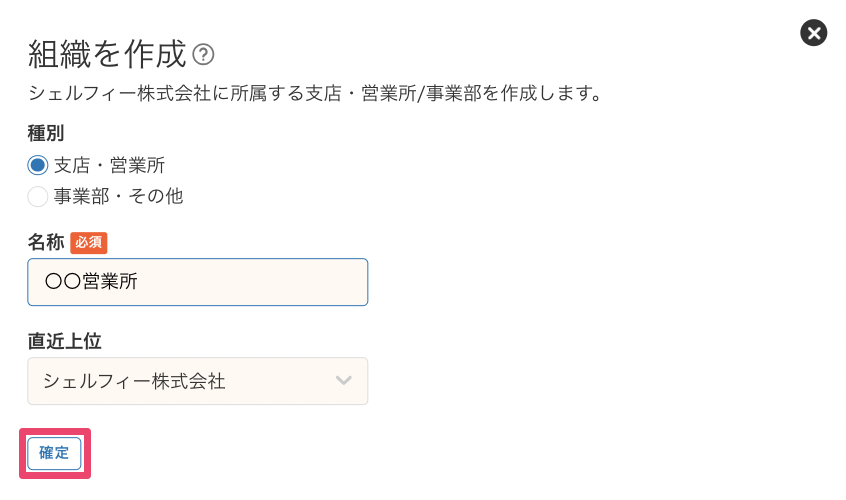Click the help question mark icon beside 組織を作成
This screenshot has width=846, height=500.
(x=204, y=54)
